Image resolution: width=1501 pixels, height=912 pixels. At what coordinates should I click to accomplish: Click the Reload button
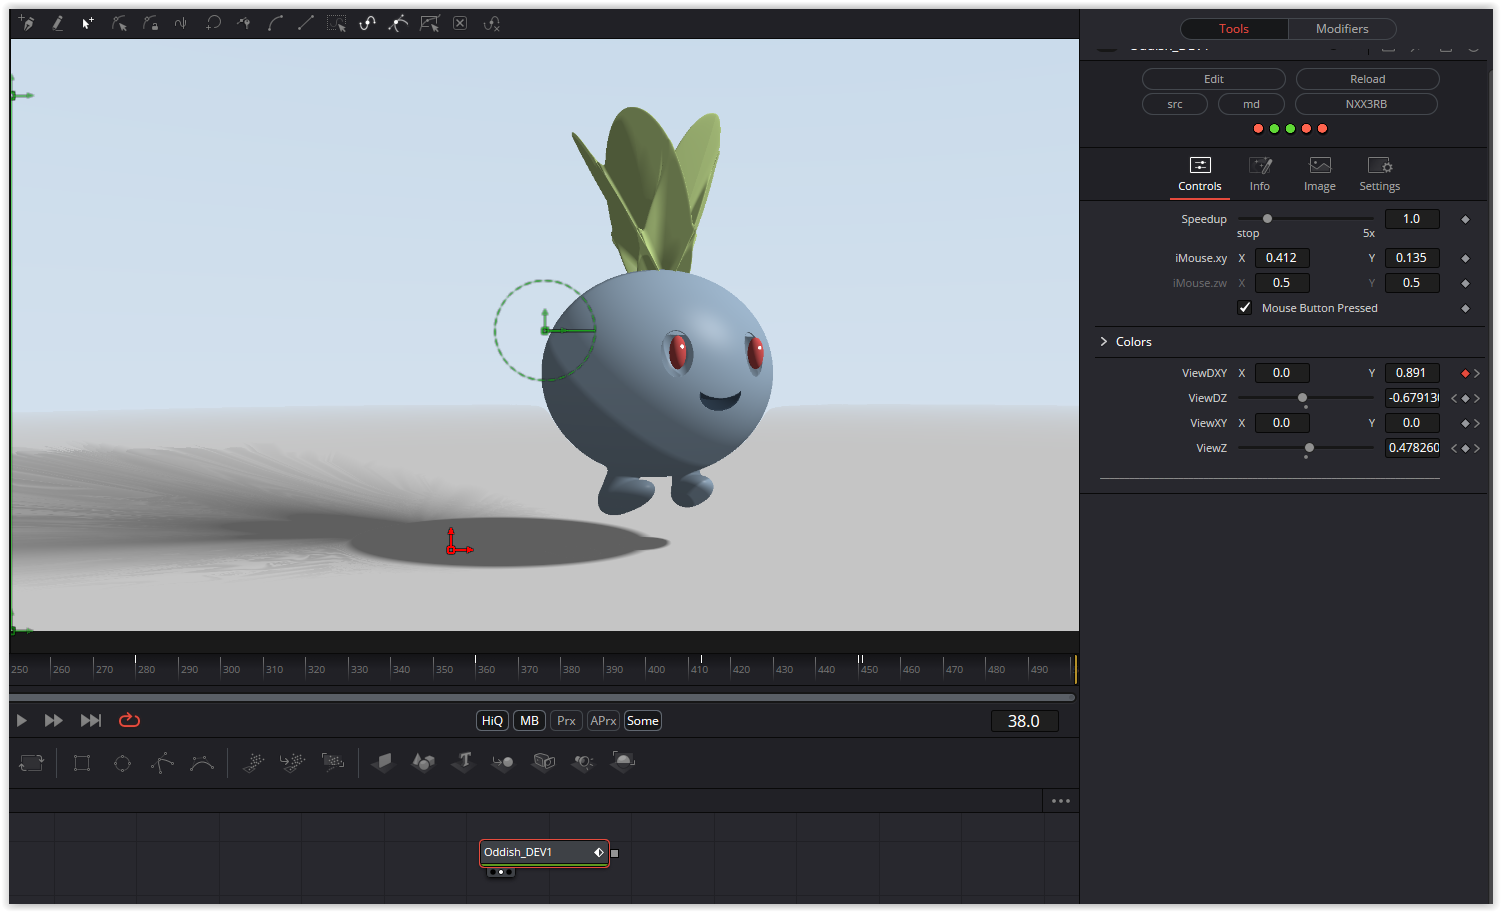point(1368,79)
